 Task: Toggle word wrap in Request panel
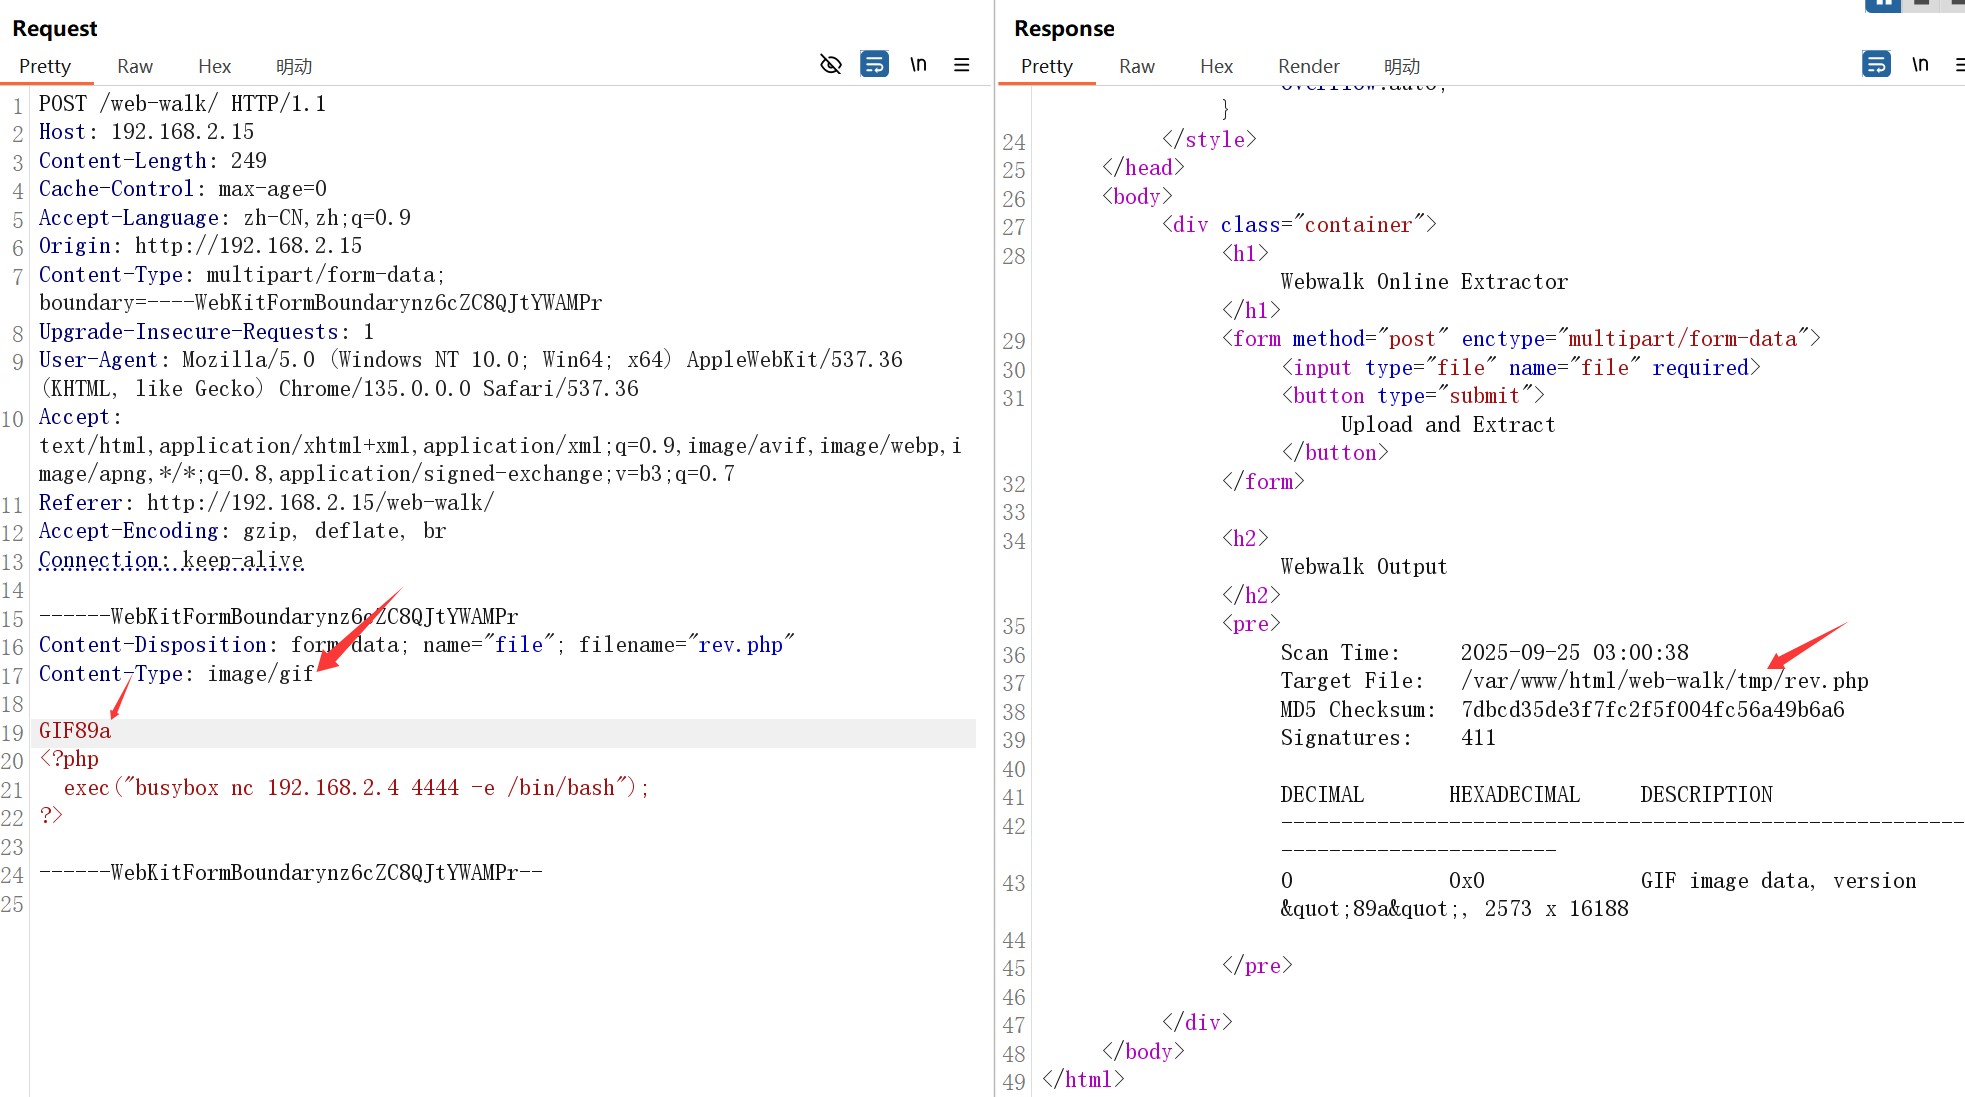(x=874, y=65)
